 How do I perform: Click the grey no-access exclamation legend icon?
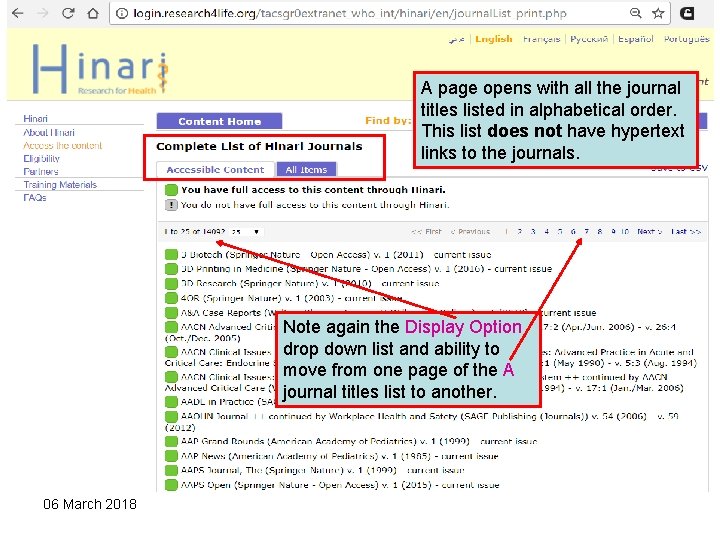[x=171, y=205]
